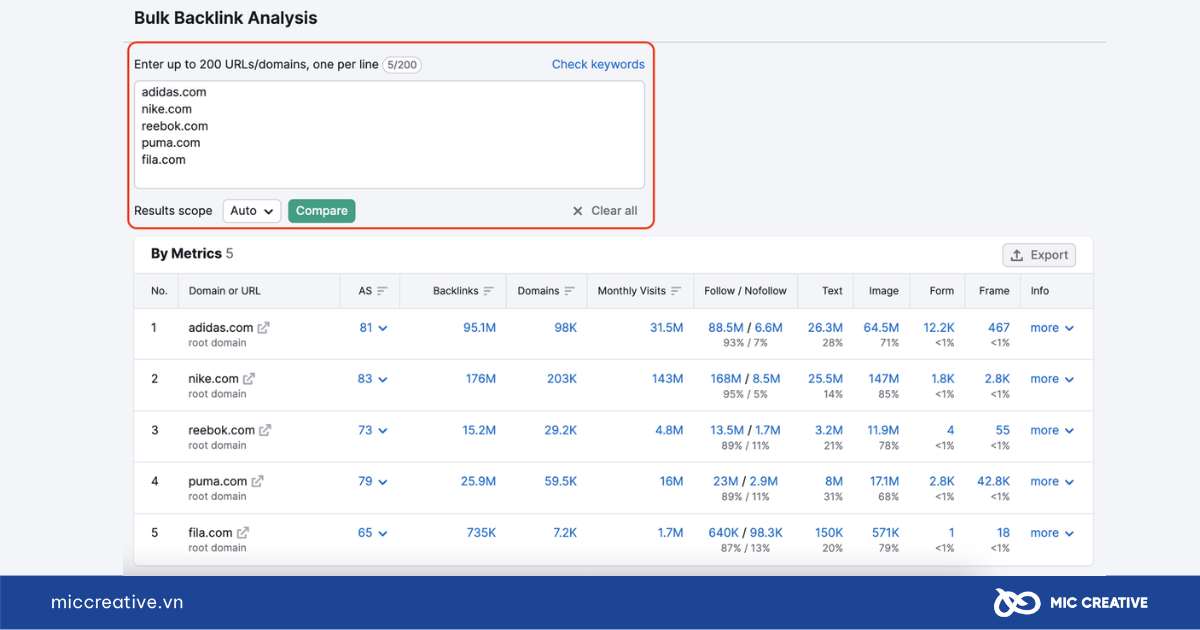The height and width of the screenshot is (630, 1200).
Task: Click the green Compare button
Action: tap(322, 211)
